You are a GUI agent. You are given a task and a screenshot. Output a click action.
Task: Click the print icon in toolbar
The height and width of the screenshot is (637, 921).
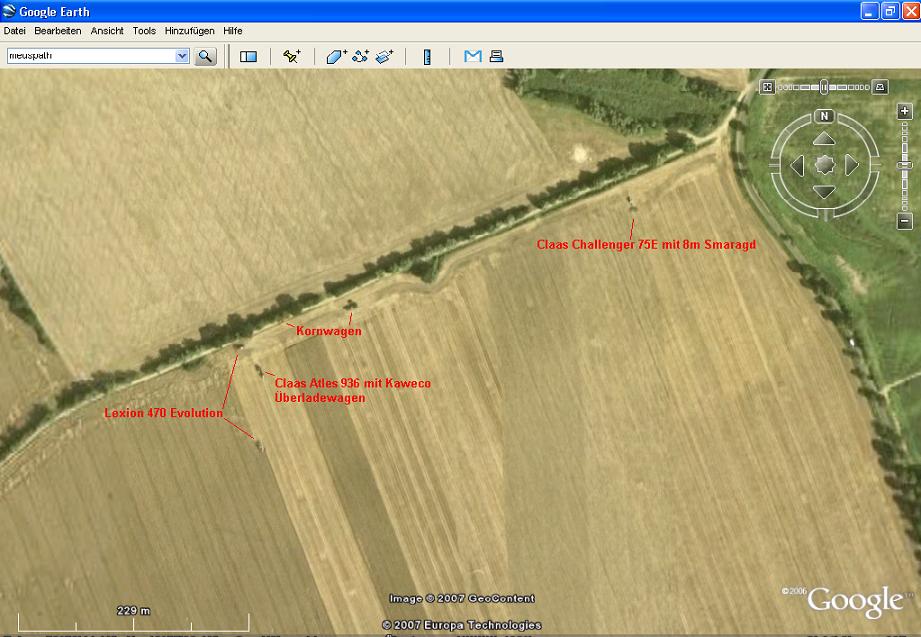pos(496,57)
